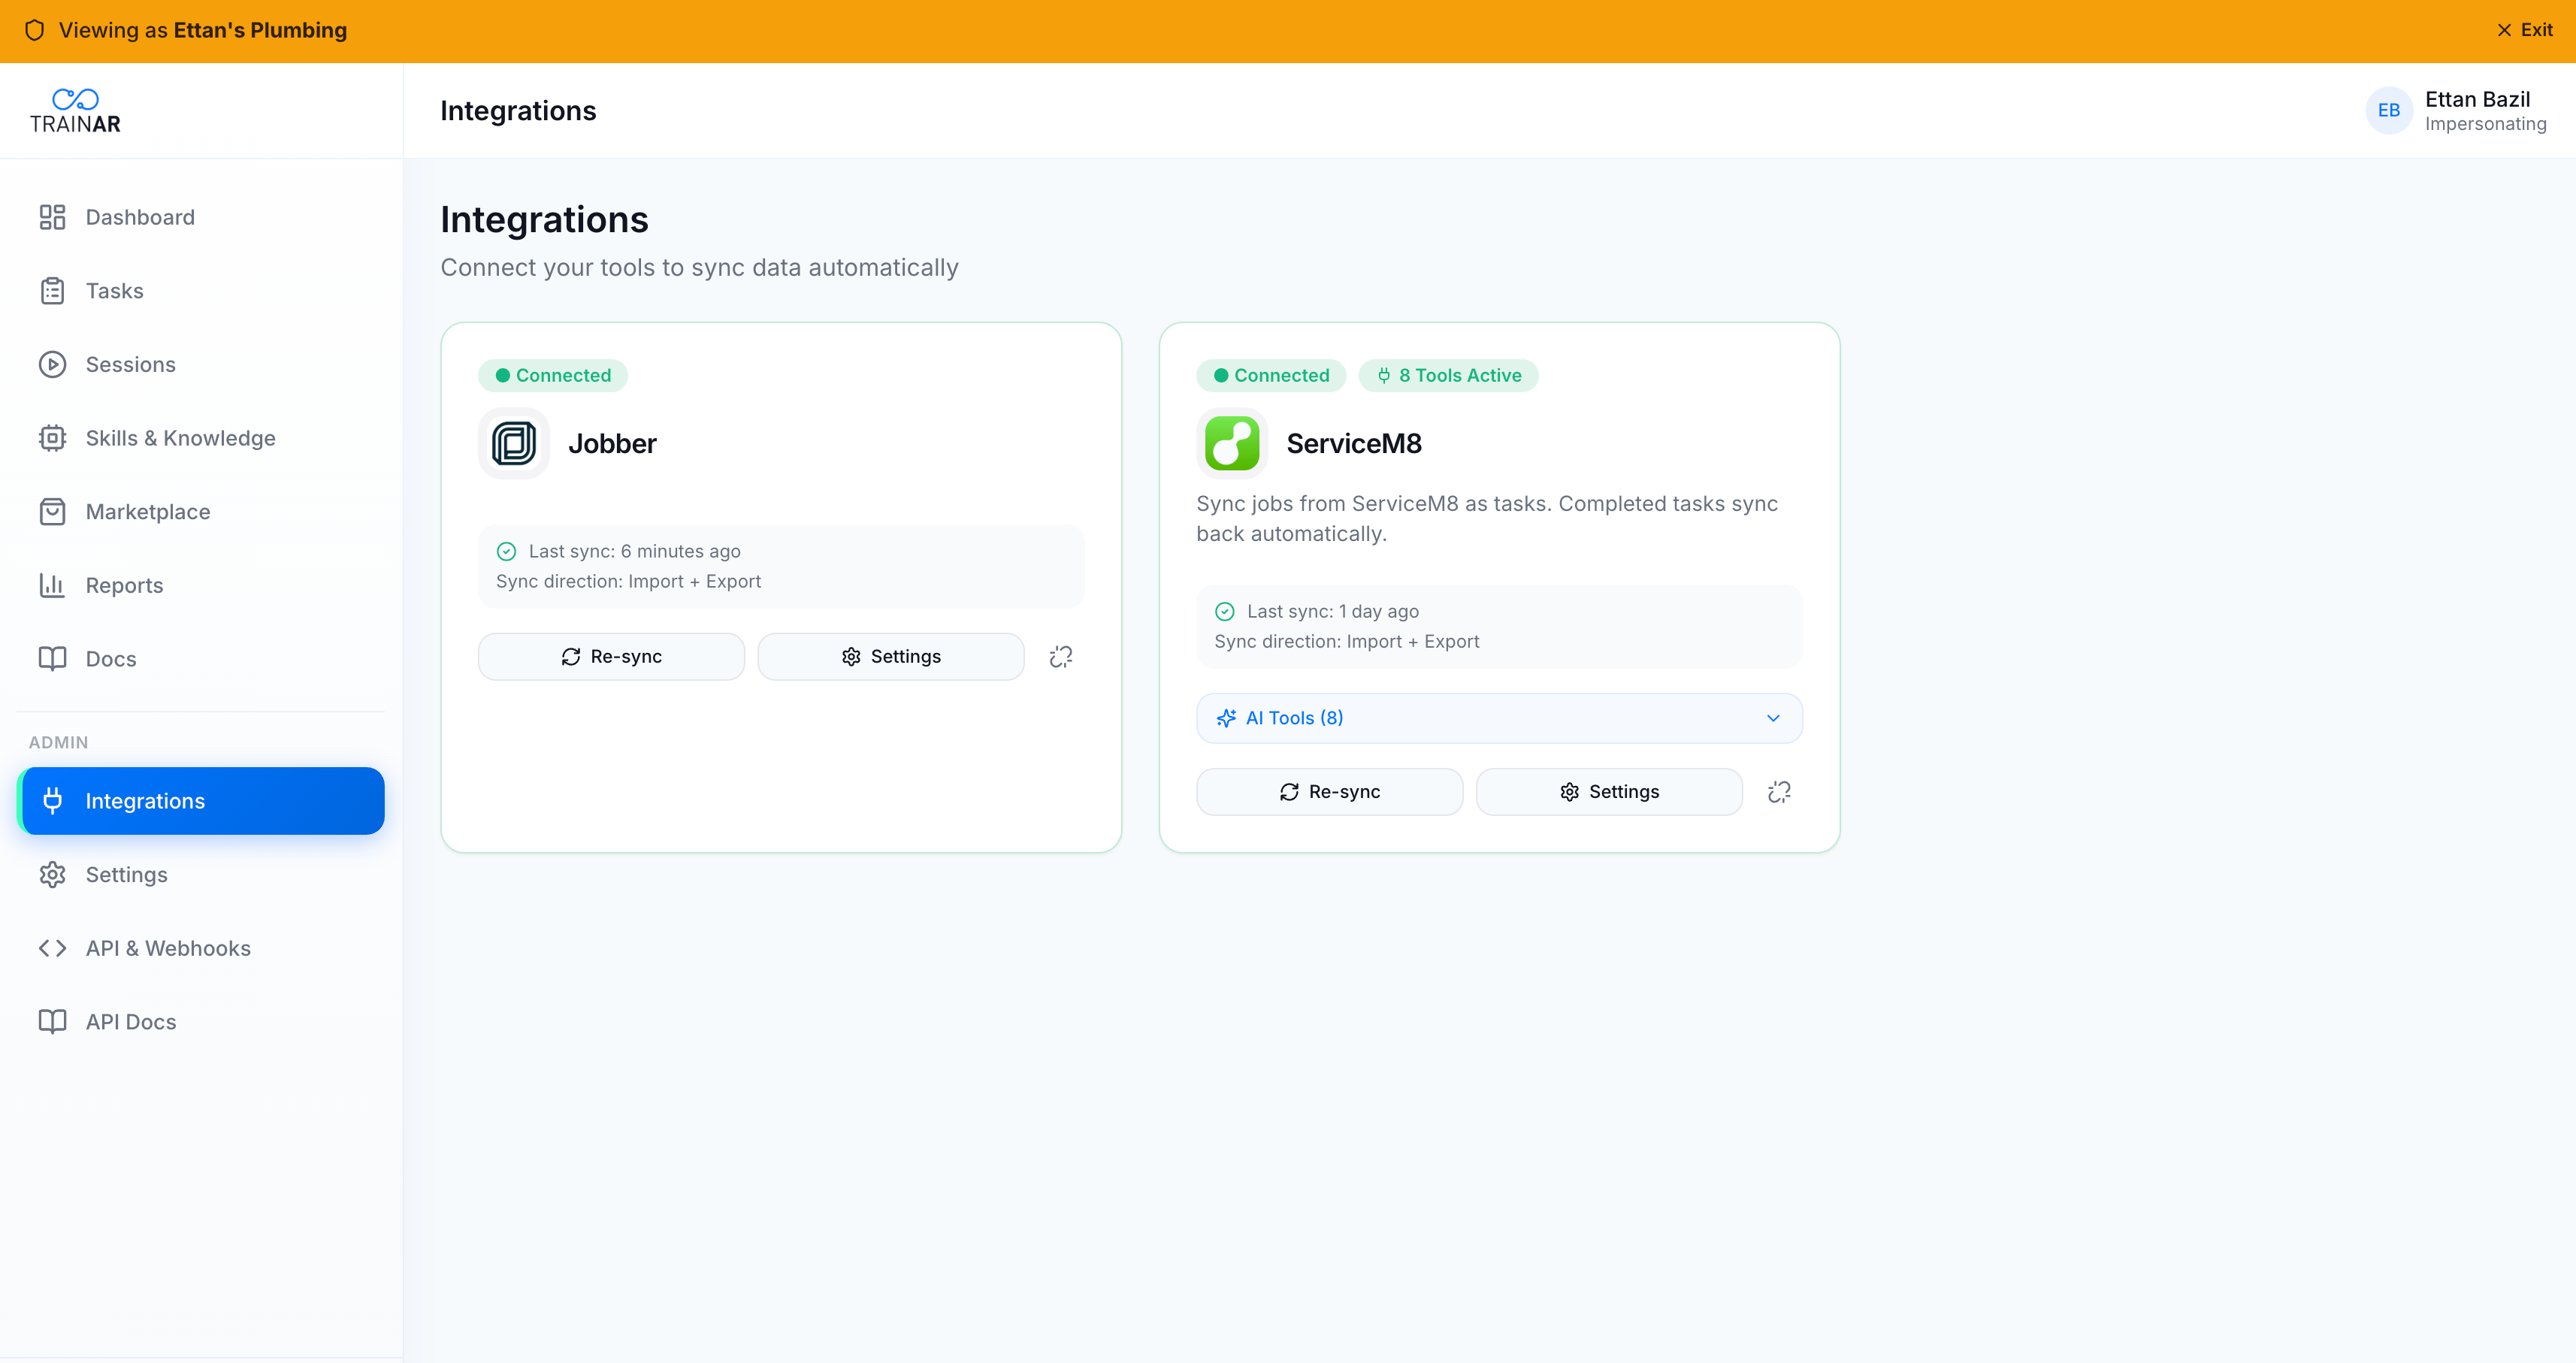
Task: Click the API & Webhooks code icon
Action: [53, 947]
